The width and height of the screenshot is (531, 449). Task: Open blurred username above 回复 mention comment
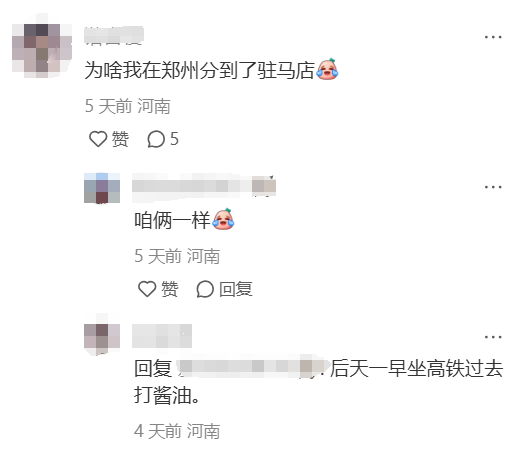162,336
